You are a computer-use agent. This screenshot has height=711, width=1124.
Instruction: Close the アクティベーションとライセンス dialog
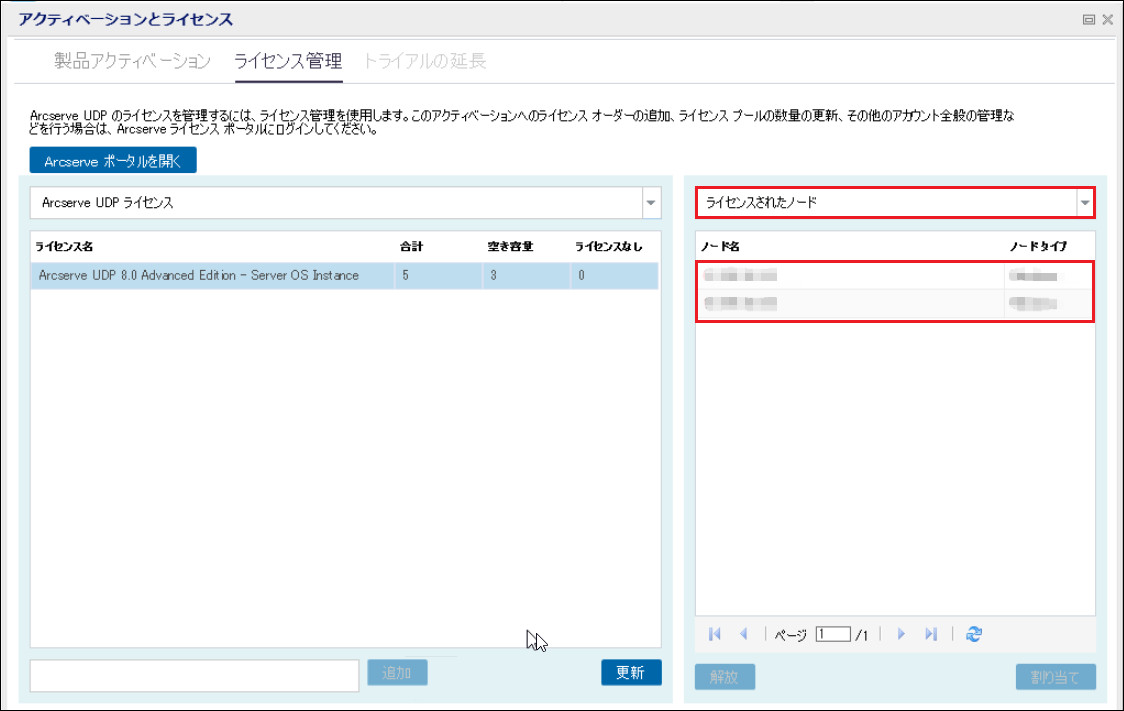1108,19
